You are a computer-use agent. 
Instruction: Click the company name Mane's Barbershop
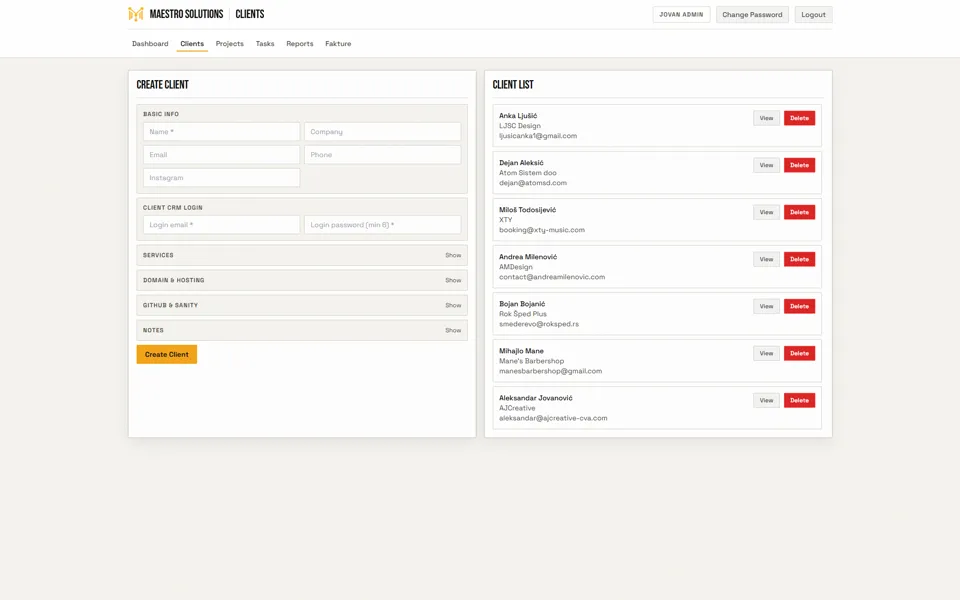pyautogui.click(x=531, y=361)
